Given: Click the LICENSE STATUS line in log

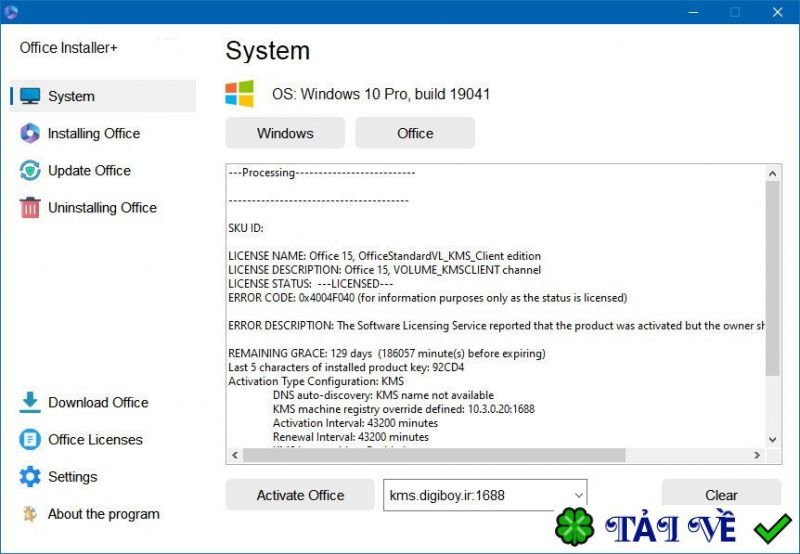Looking at the screenshot, I should point(311,284).
